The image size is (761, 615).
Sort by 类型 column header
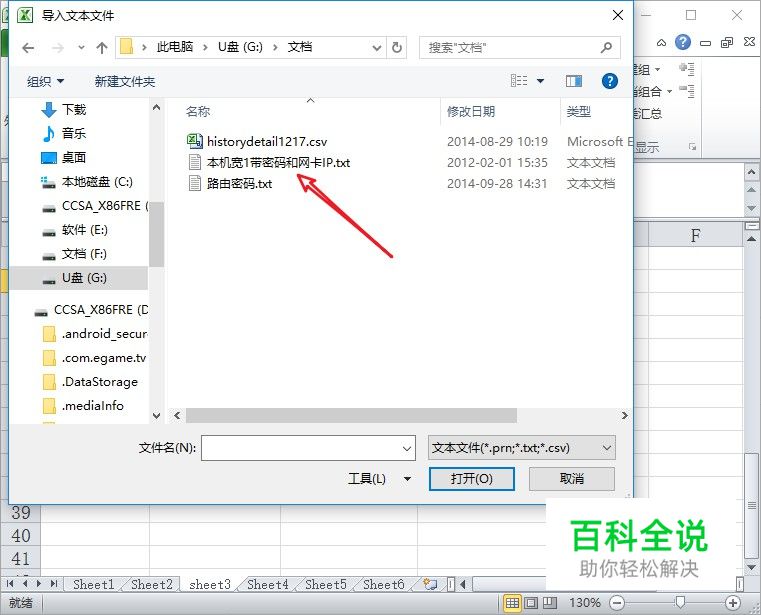point(579,112)
